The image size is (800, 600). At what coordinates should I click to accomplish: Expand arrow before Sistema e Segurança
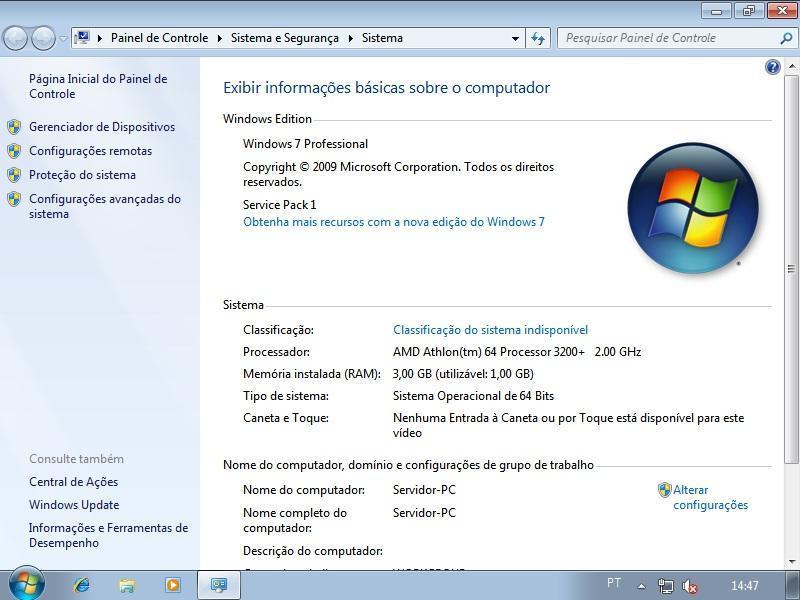click(x=220, y=38)
